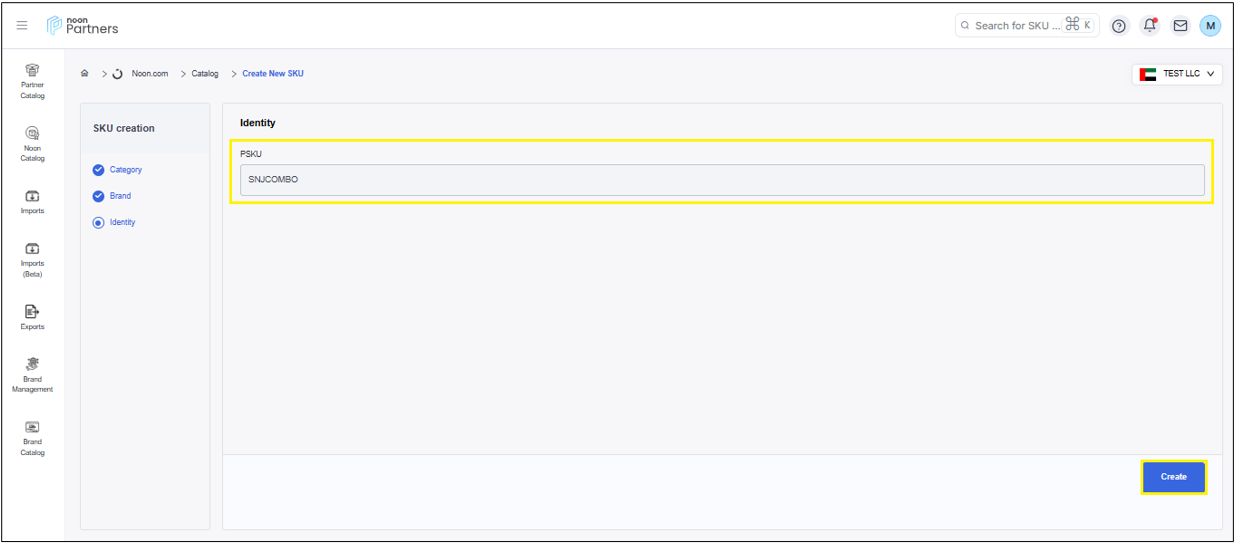Image resolution: width=1238 pixels, height=544 pixels.
Task: Select the Brand step
Action: [x=120, y=196]
